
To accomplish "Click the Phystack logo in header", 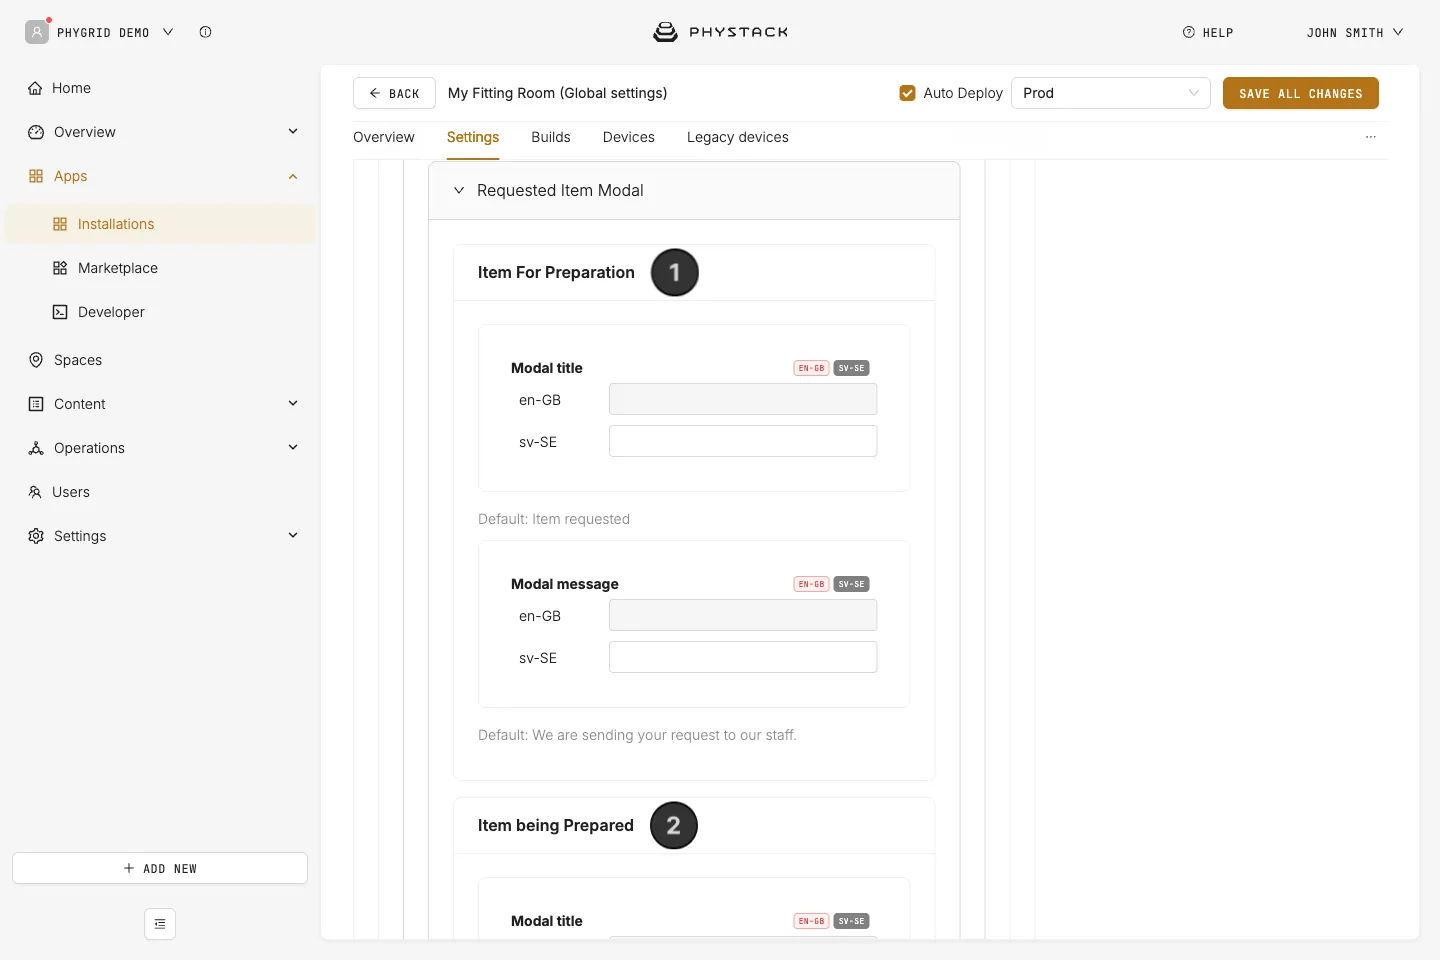I will pyautogui.click(x=720, y=32).
